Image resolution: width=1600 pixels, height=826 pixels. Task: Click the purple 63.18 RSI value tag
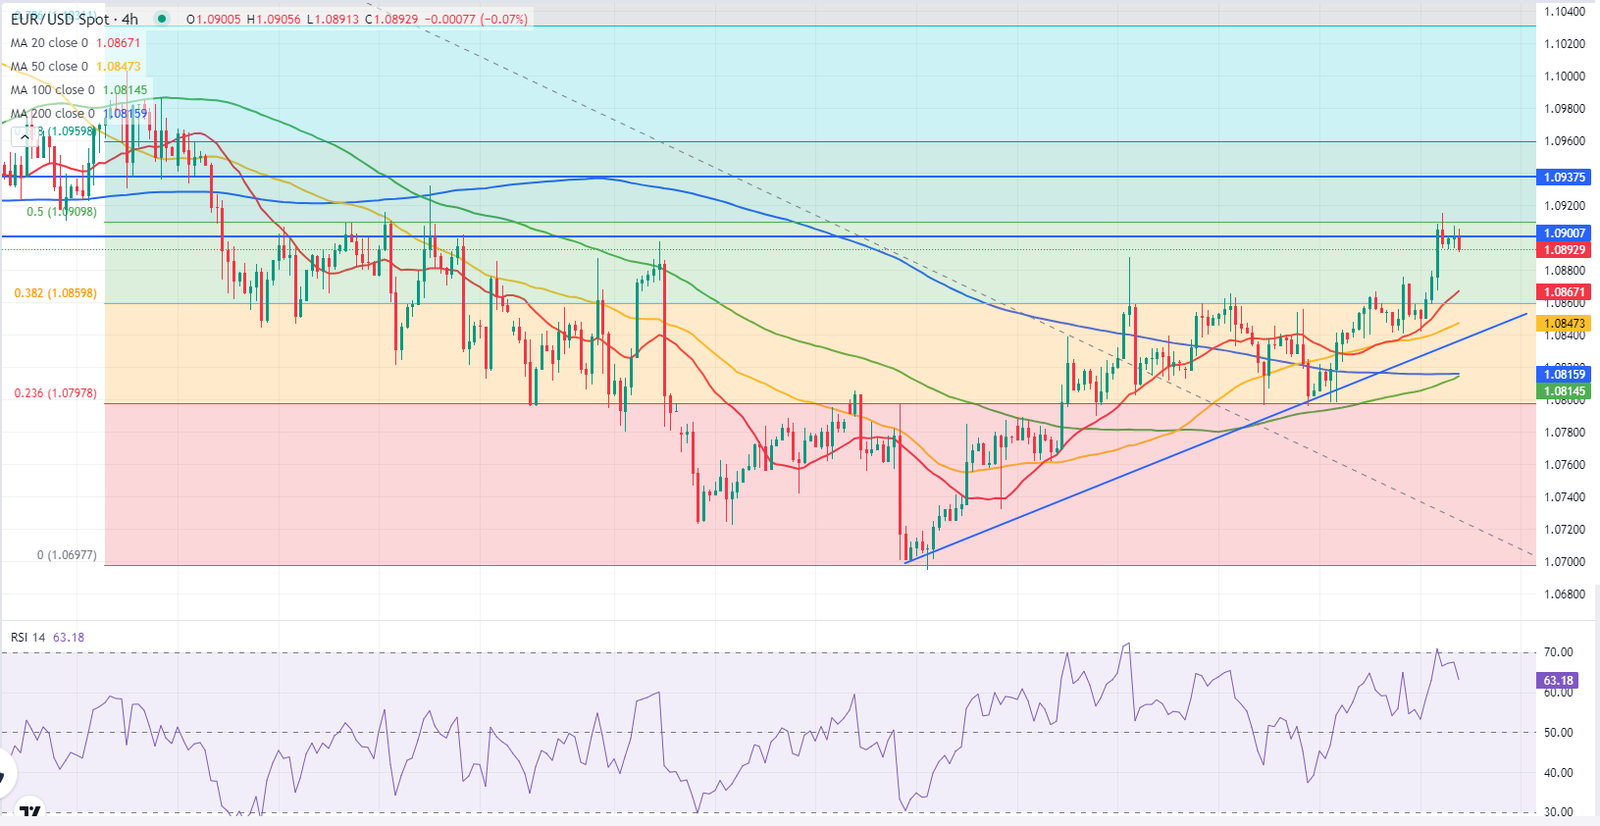pos(1557,680)
